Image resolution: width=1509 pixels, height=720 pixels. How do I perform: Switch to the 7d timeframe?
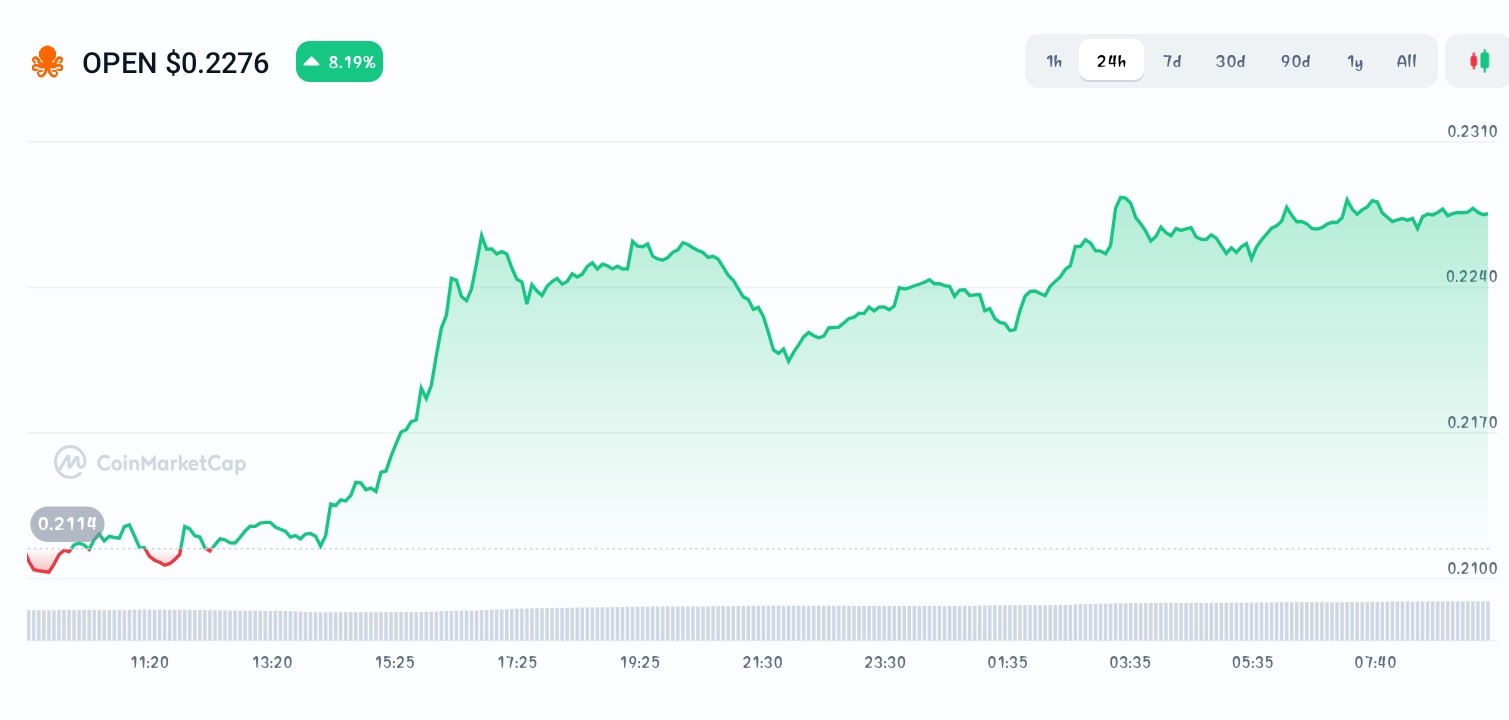tap(1172, 61)
